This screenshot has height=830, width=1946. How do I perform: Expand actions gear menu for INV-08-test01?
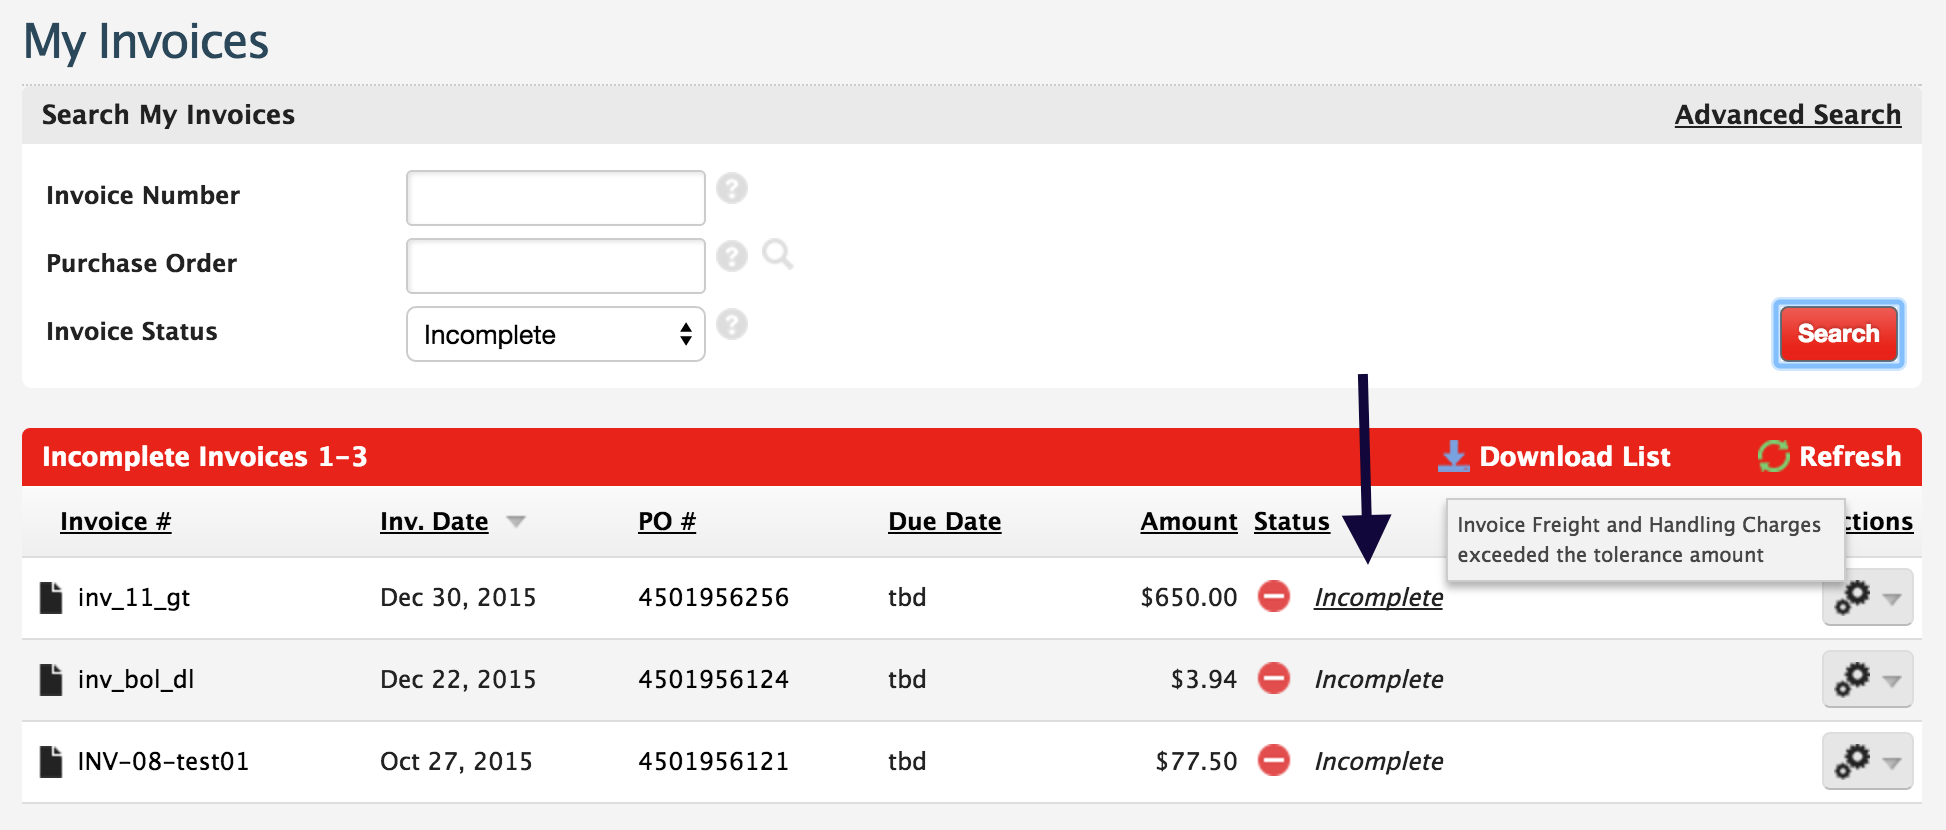point(1866,762)
